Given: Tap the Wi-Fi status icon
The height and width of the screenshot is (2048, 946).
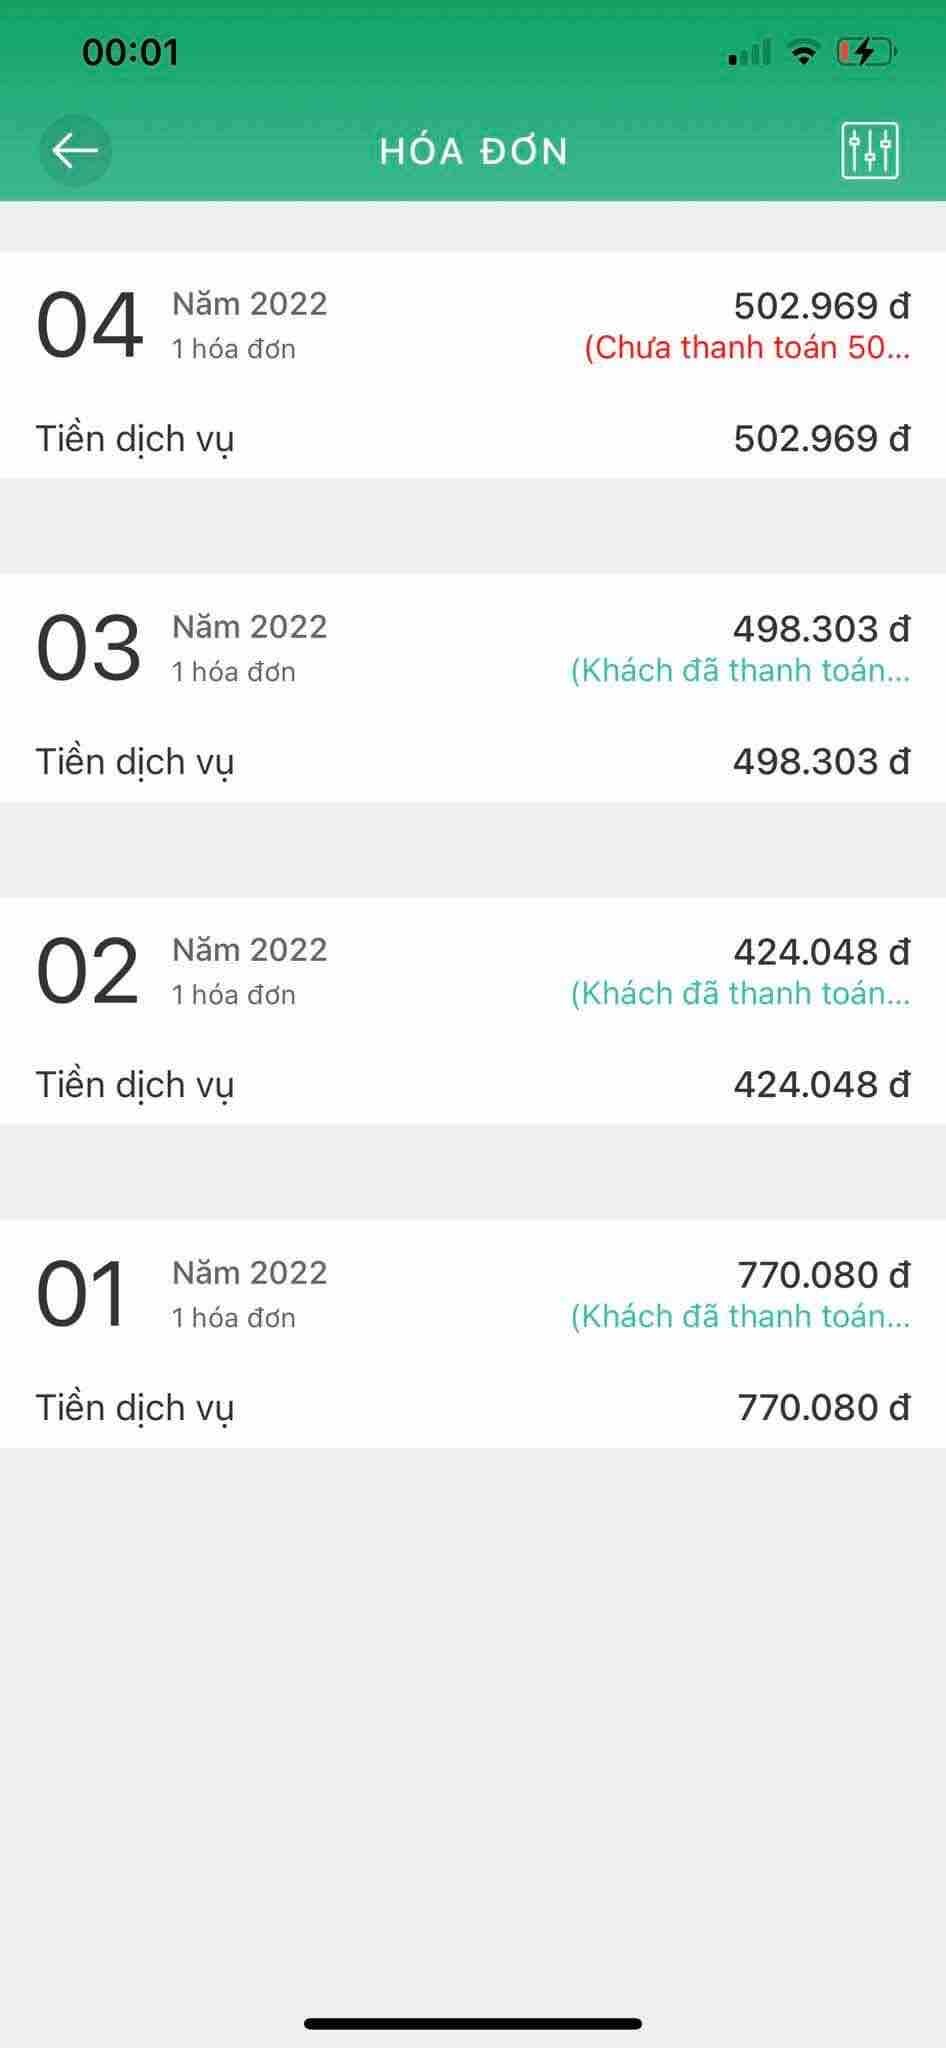Looking at the screenshot, I should [802, 52].
